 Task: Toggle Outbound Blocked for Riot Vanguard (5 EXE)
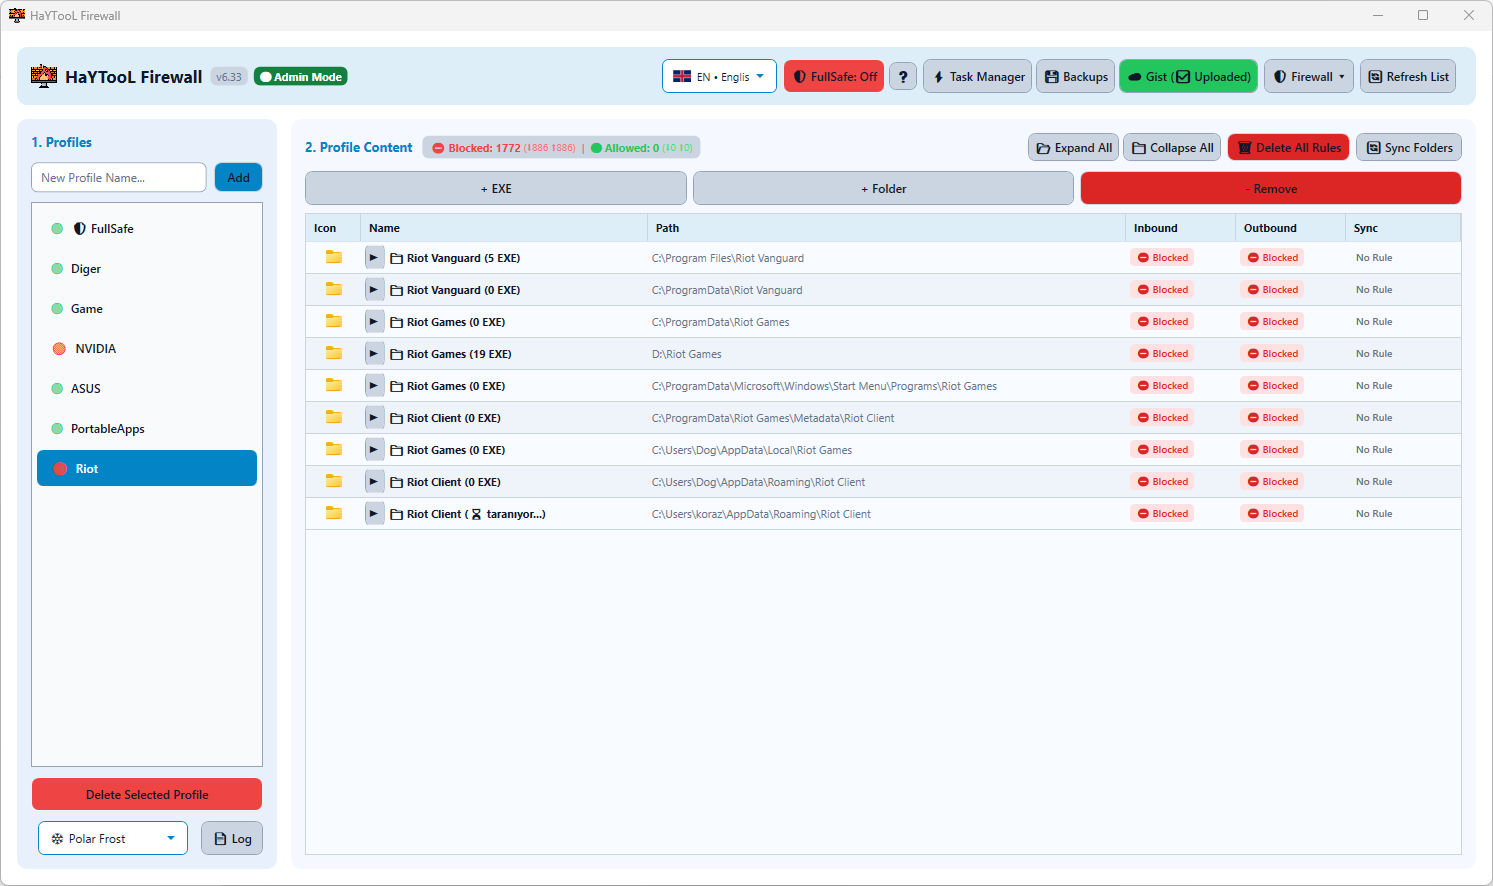click(x=1272, y=258)
